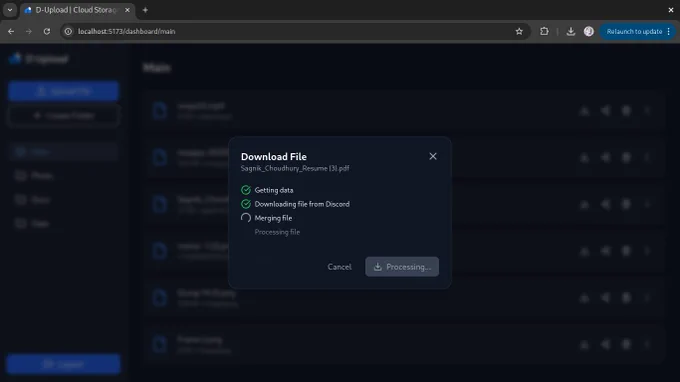Go back in browser history

pyautogui.click(x=11, y=31)
